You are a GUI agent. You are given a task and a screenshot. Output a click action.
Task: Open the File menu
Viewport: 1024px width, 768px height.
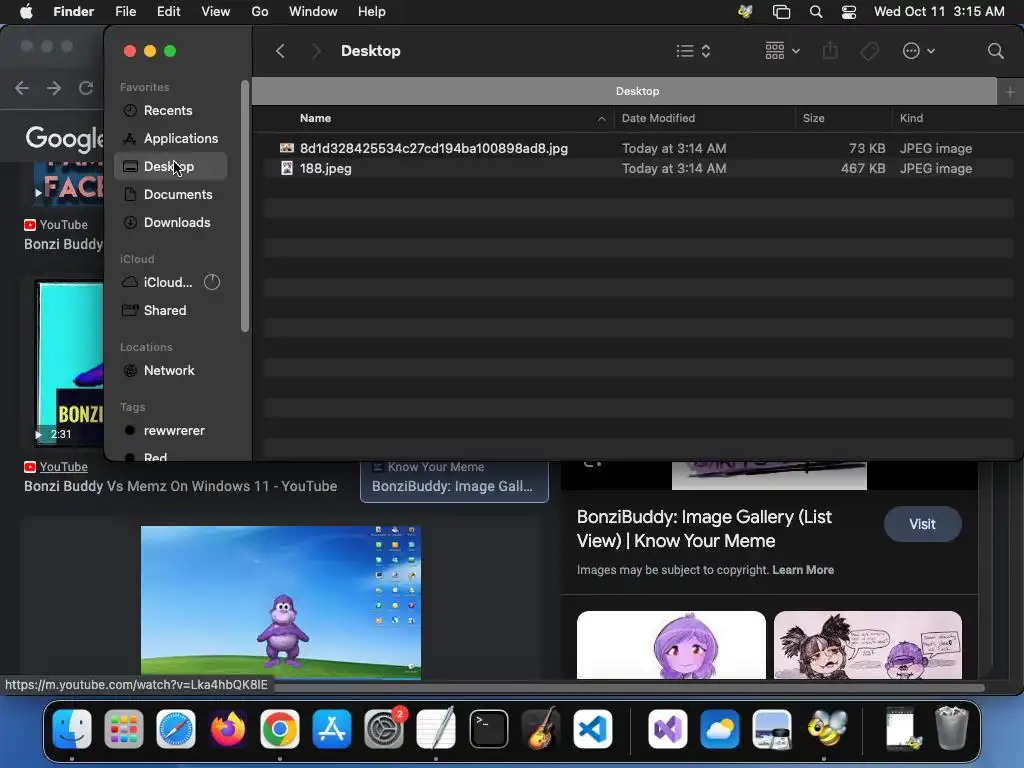(125, 12)
